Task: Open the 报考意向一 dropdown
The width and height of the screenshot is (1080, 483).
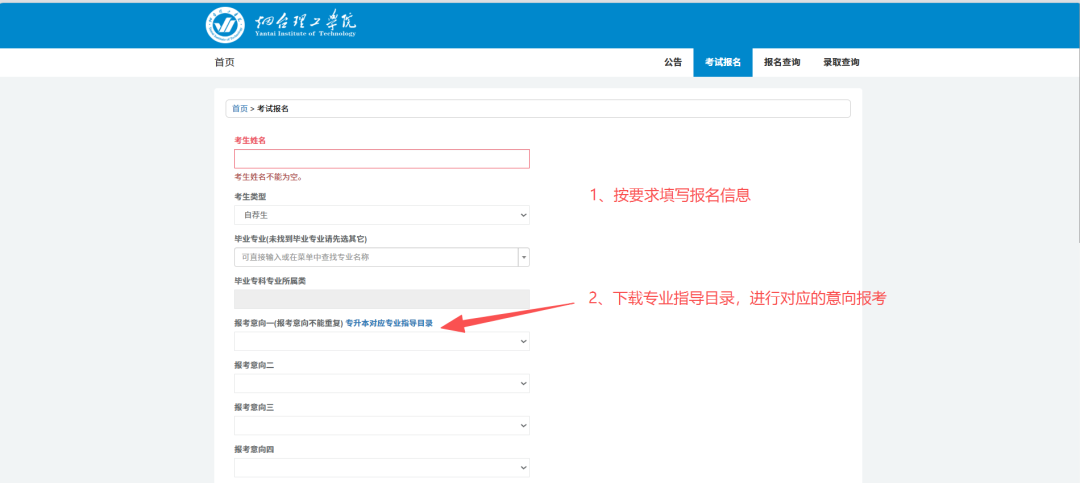Action: [x=381, y=342]
